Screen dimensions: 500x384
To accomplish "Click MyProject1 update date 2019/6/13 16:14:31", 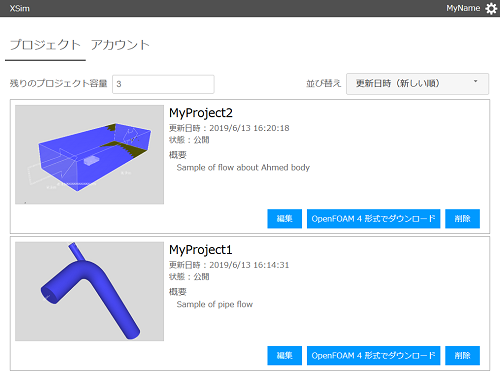I will pos(229,265).
